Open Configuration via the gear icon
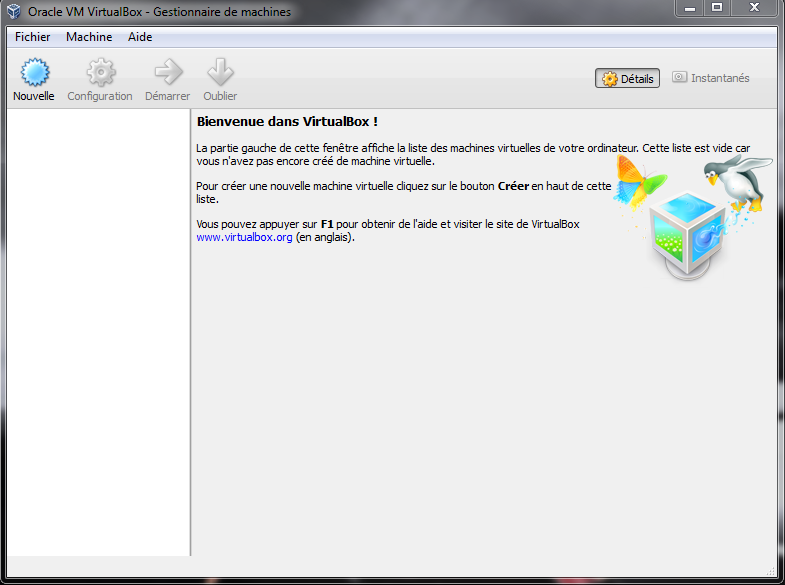 [101, 73]
